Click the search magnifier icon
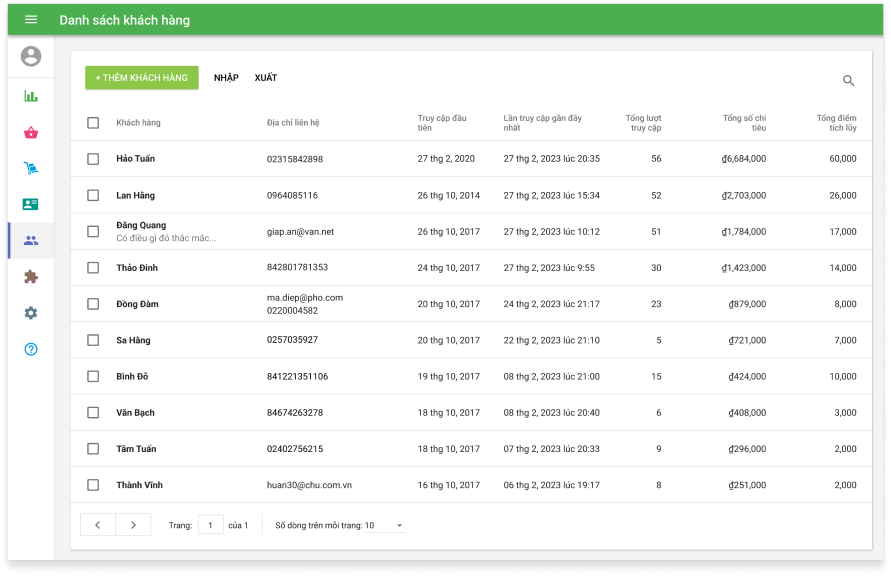This screenshot has height=576, width=891. click(848, 81)
